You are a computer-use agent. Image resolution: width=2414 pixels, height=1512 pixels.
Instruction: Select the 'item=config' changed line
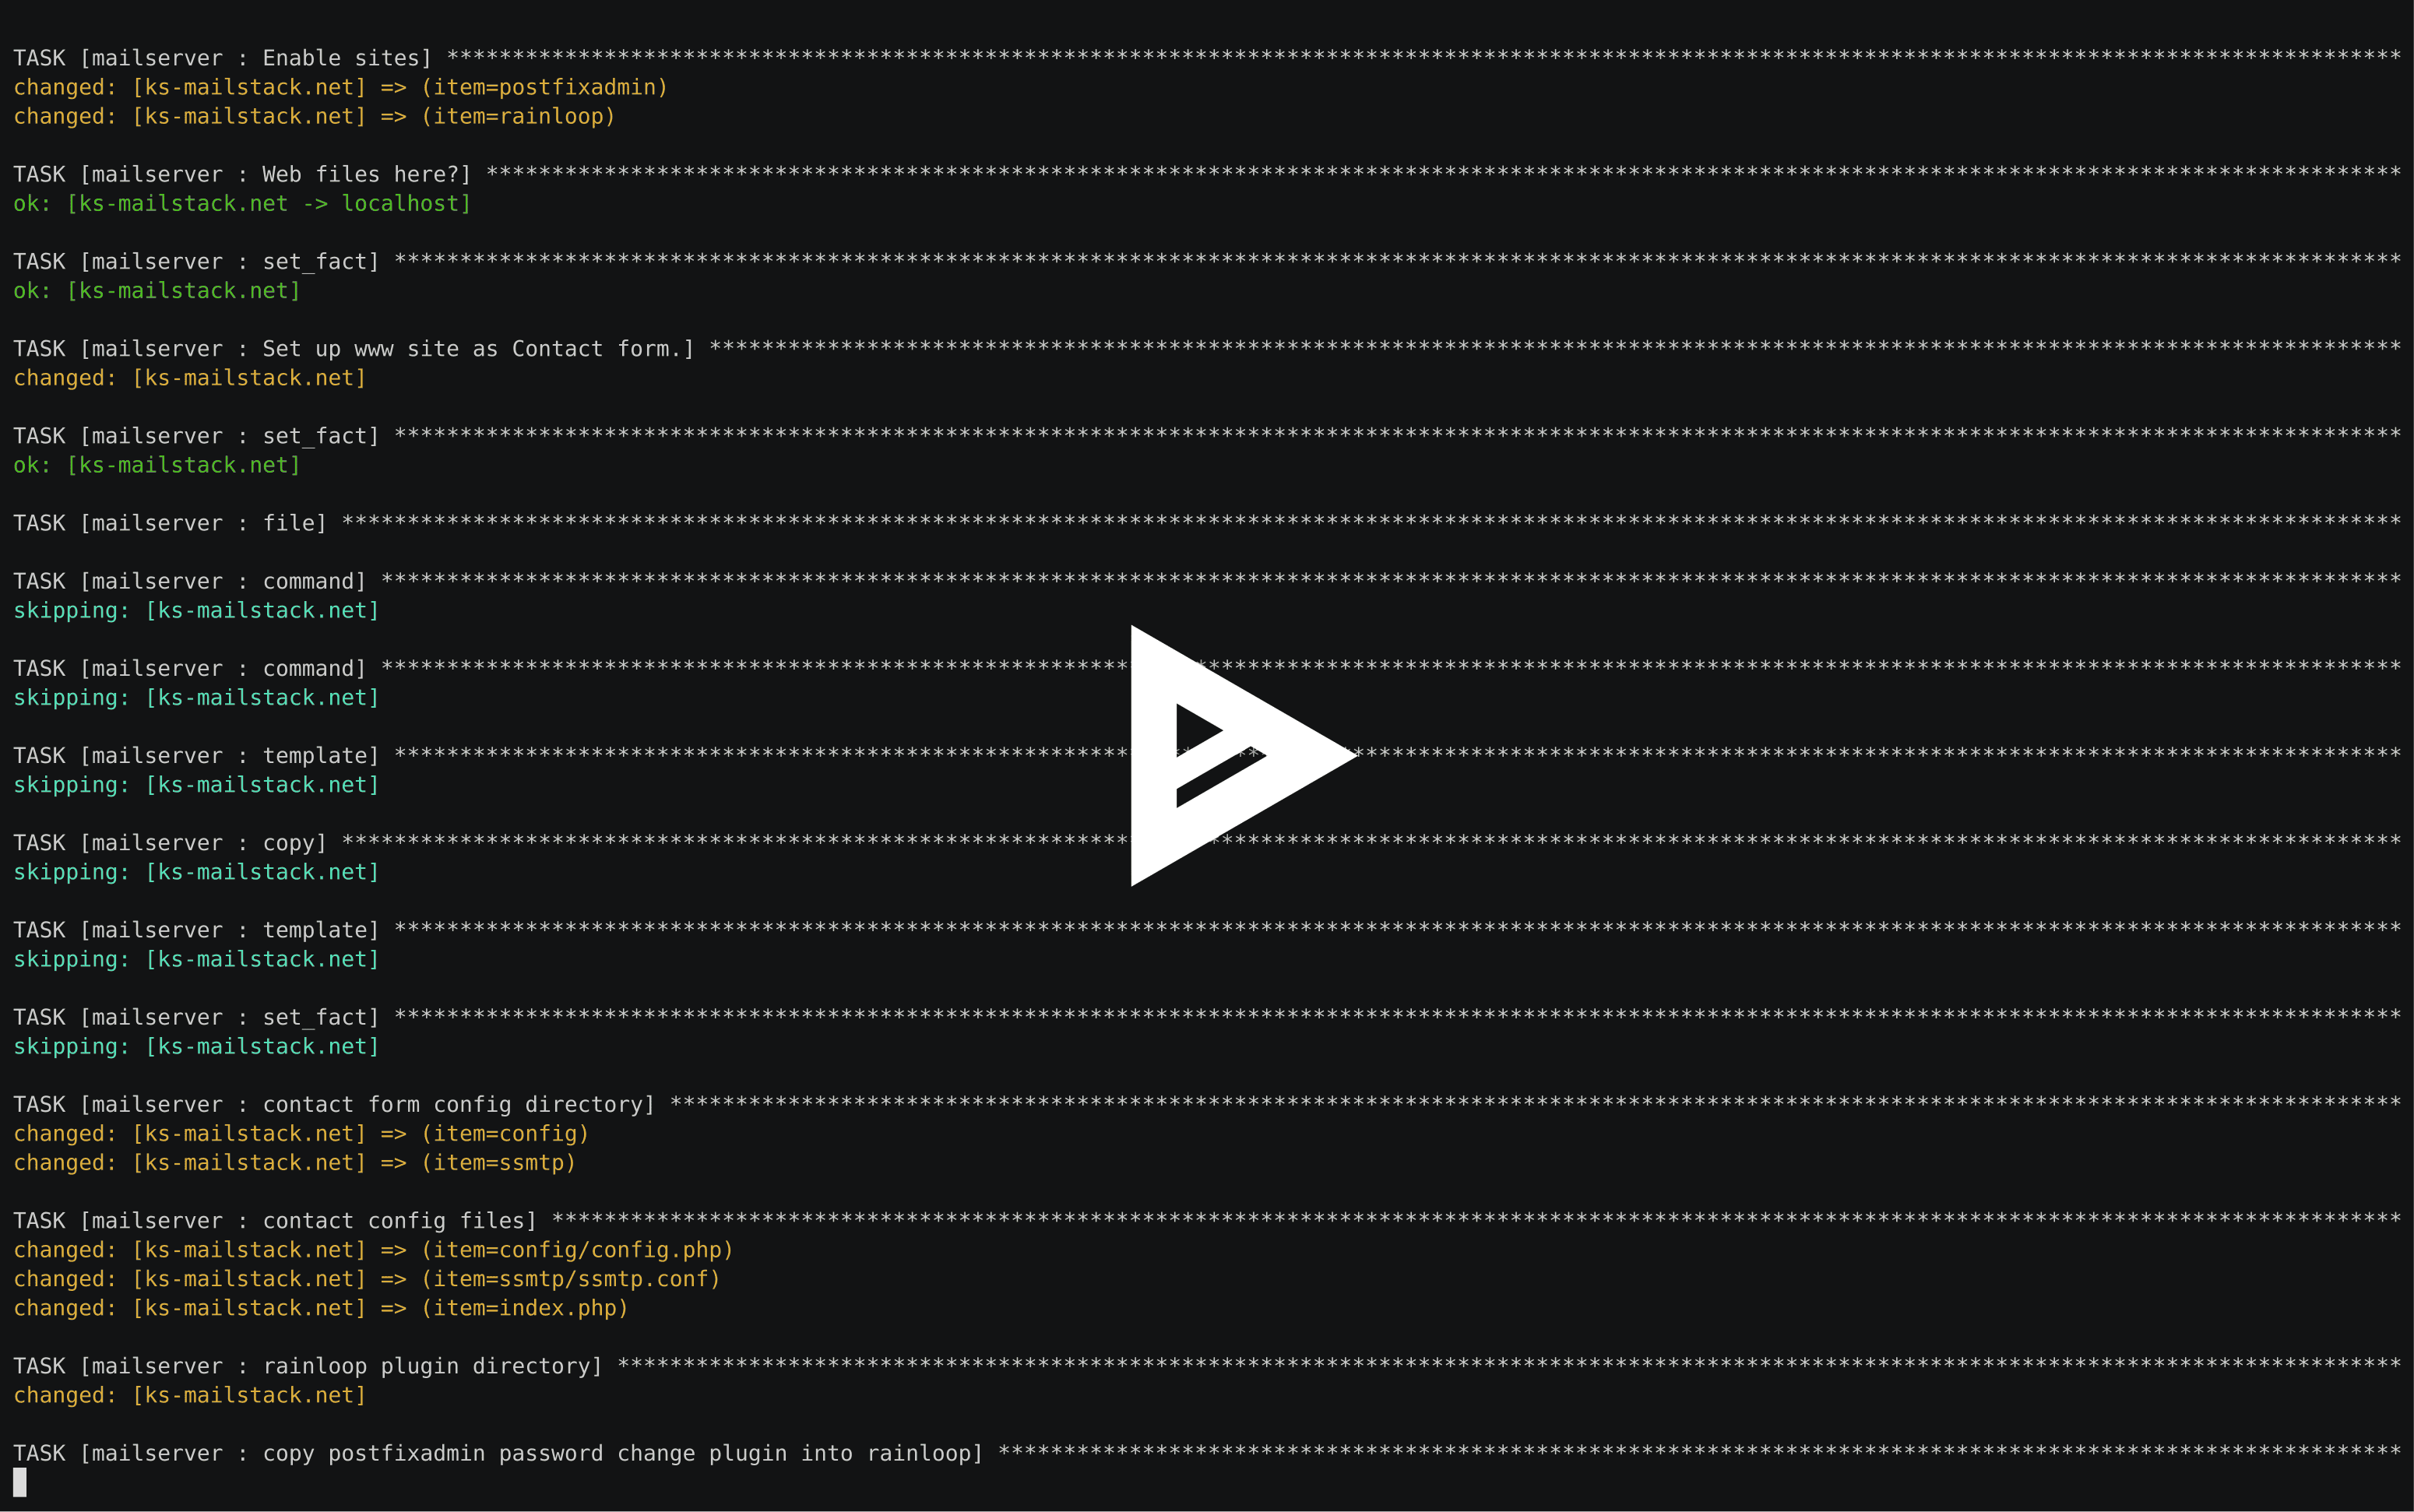point(300,1134)
